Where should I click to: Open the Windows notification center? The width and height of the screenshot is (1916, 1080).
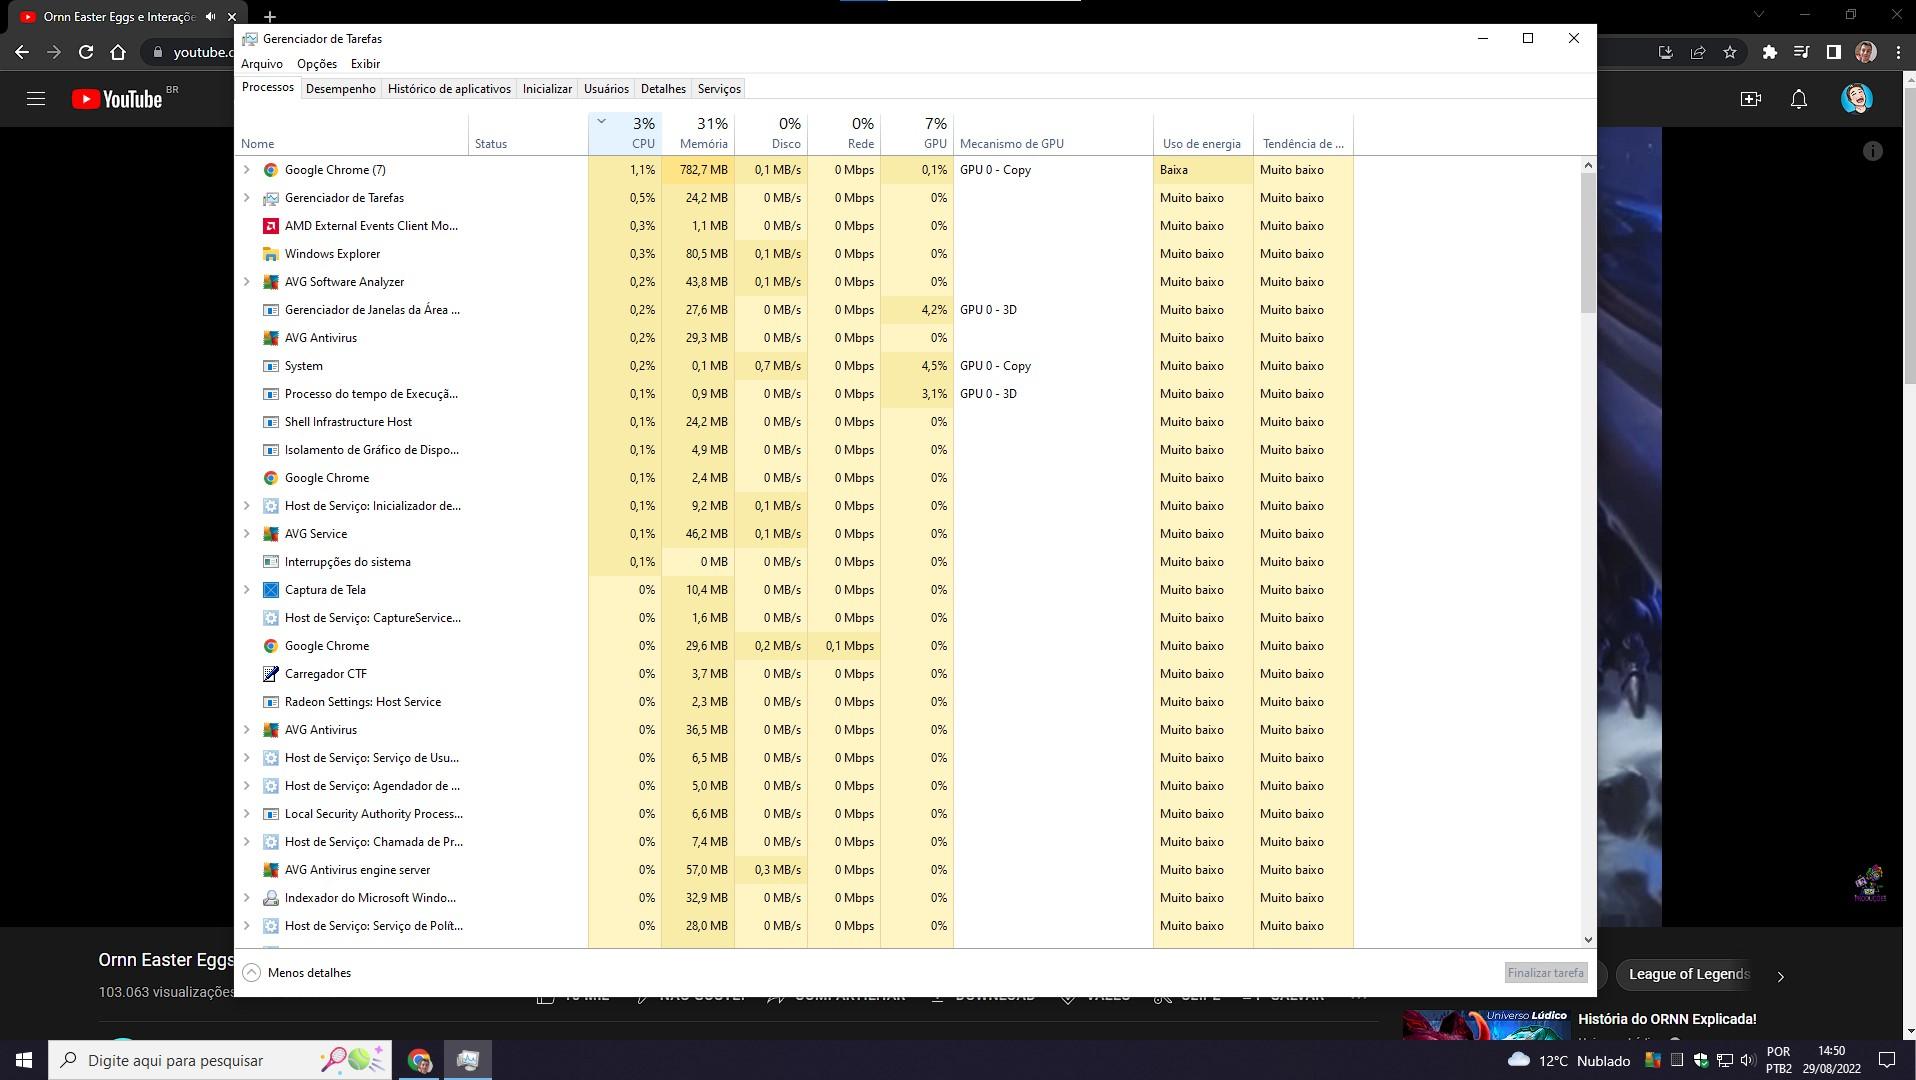pos(1887,1060)
